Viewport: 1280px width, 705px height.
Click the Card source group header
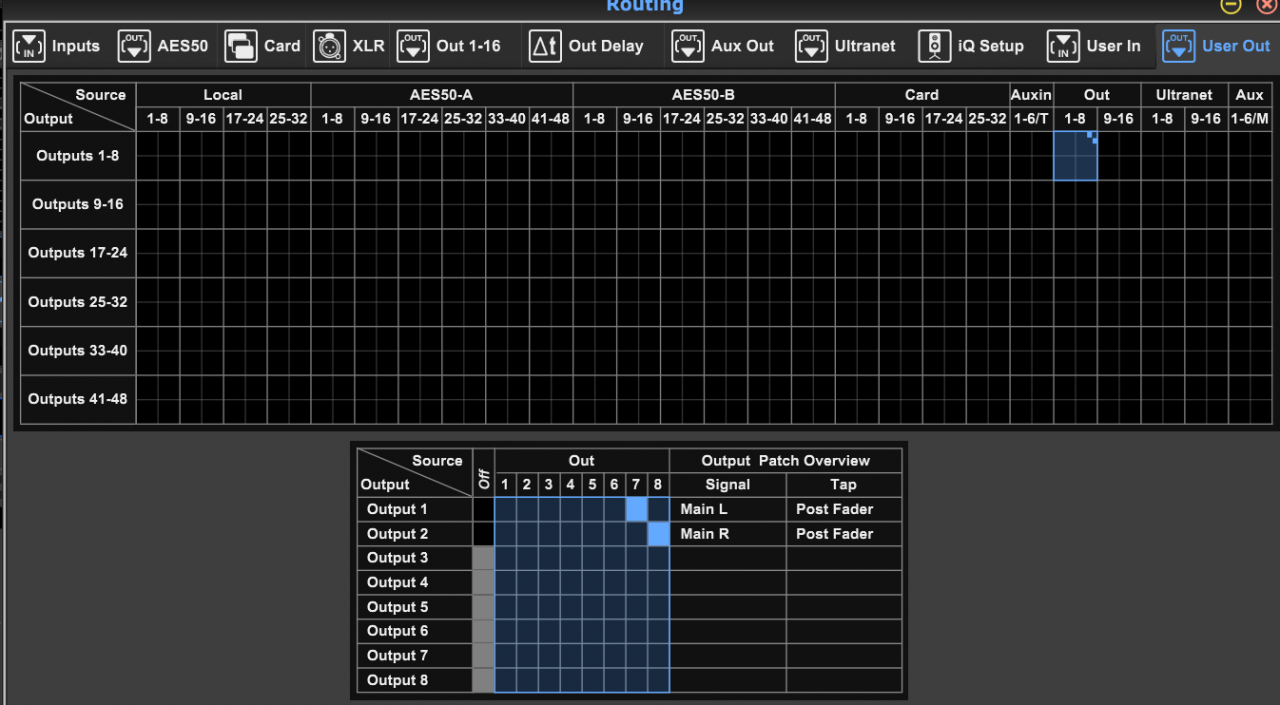click(x=922, y=95)
